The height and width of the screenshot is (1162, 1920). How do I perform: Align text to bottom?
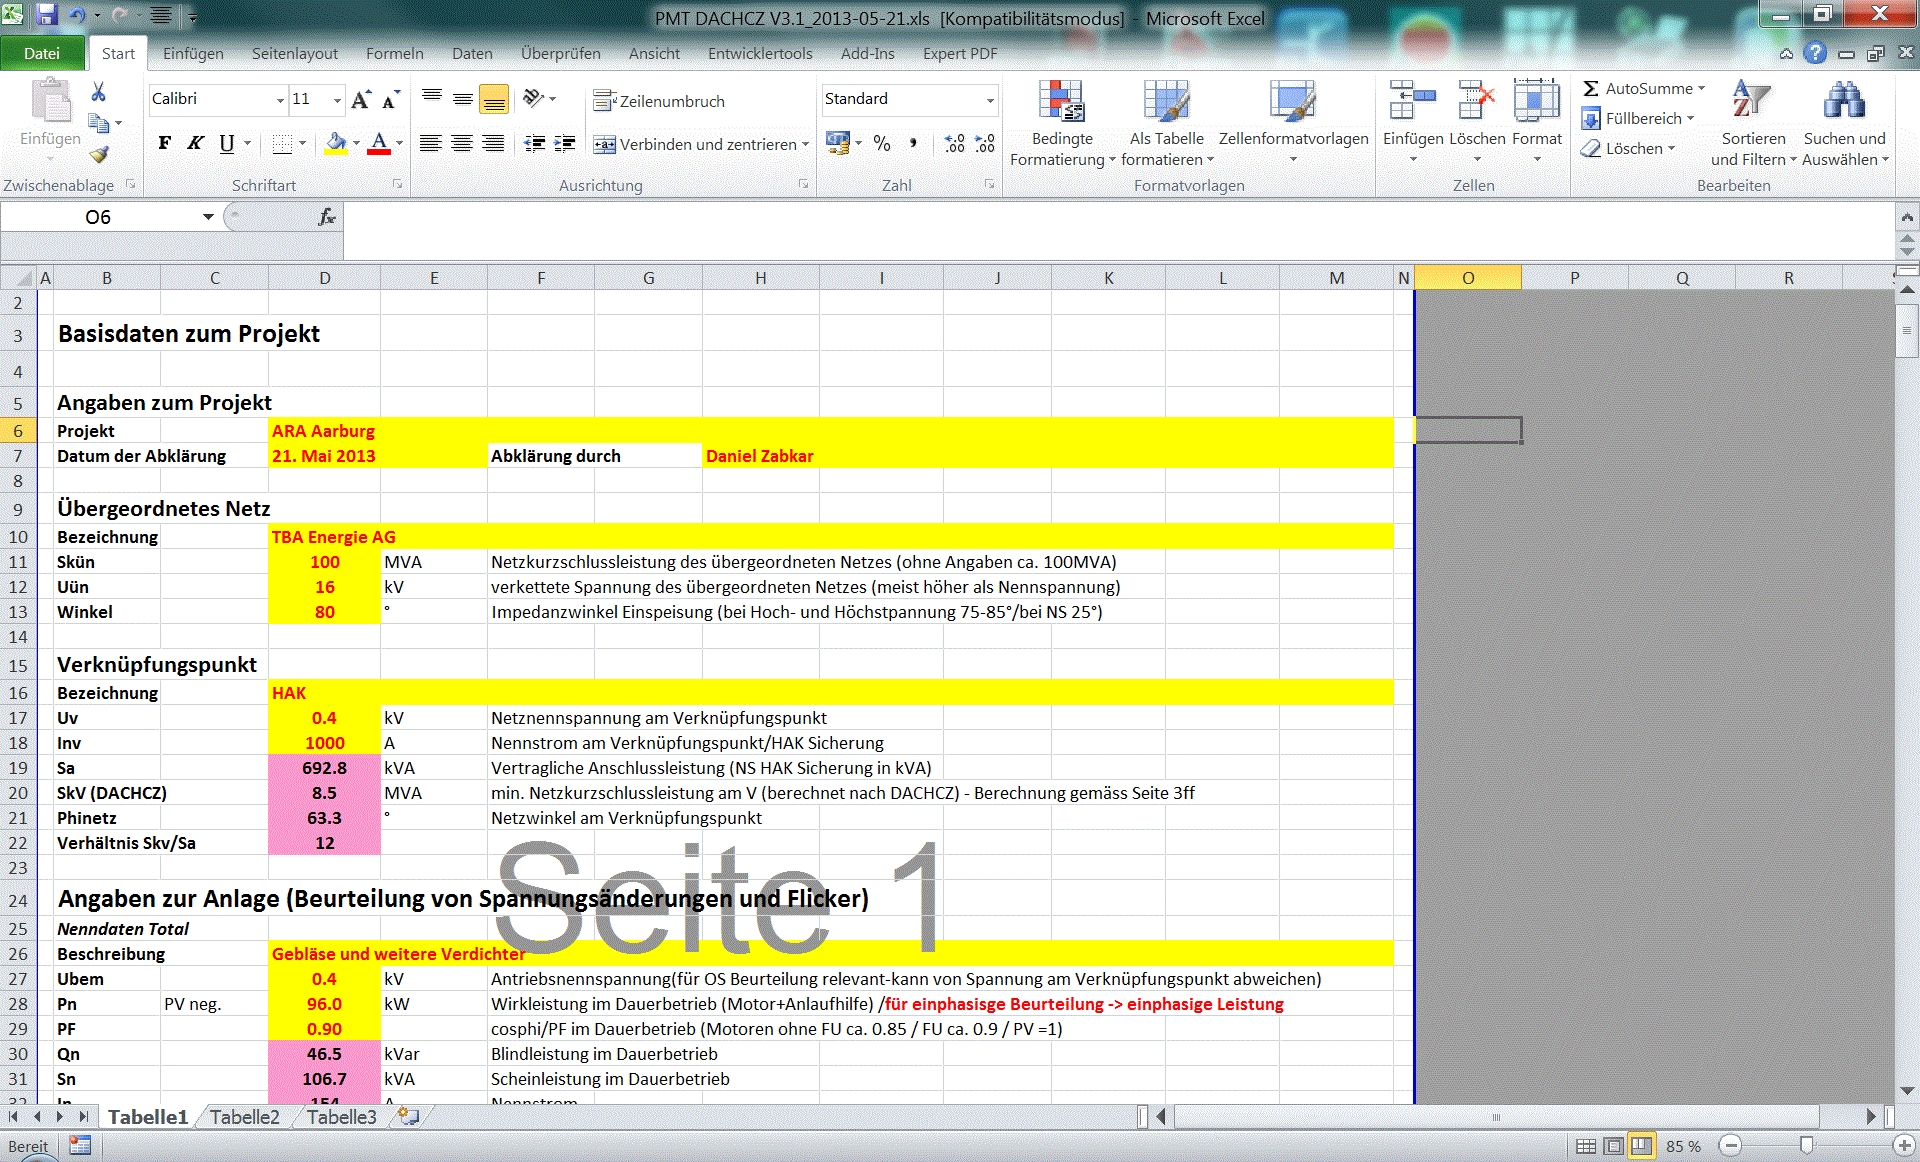tap(494, 99)
